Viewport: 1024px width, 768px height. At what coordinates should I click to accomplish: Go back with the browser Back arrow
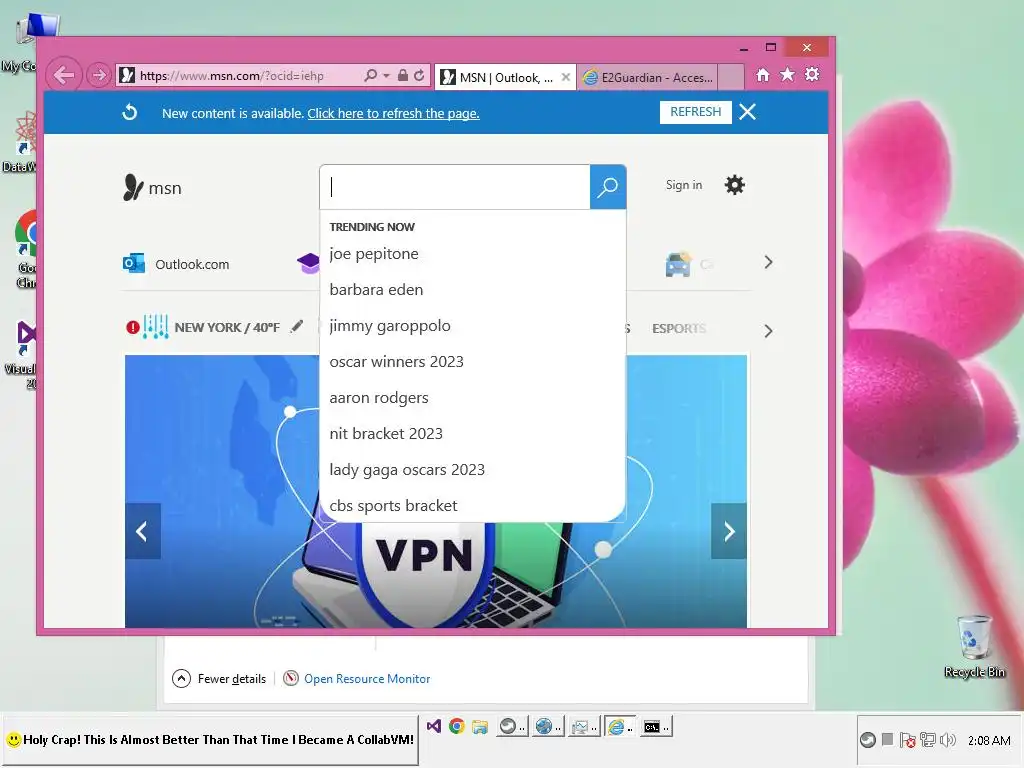coord(63,75)
